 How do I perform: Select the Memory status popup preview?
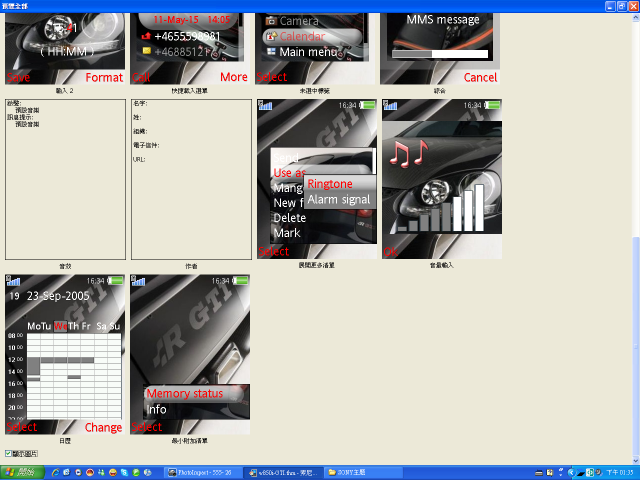pos(190,354)
